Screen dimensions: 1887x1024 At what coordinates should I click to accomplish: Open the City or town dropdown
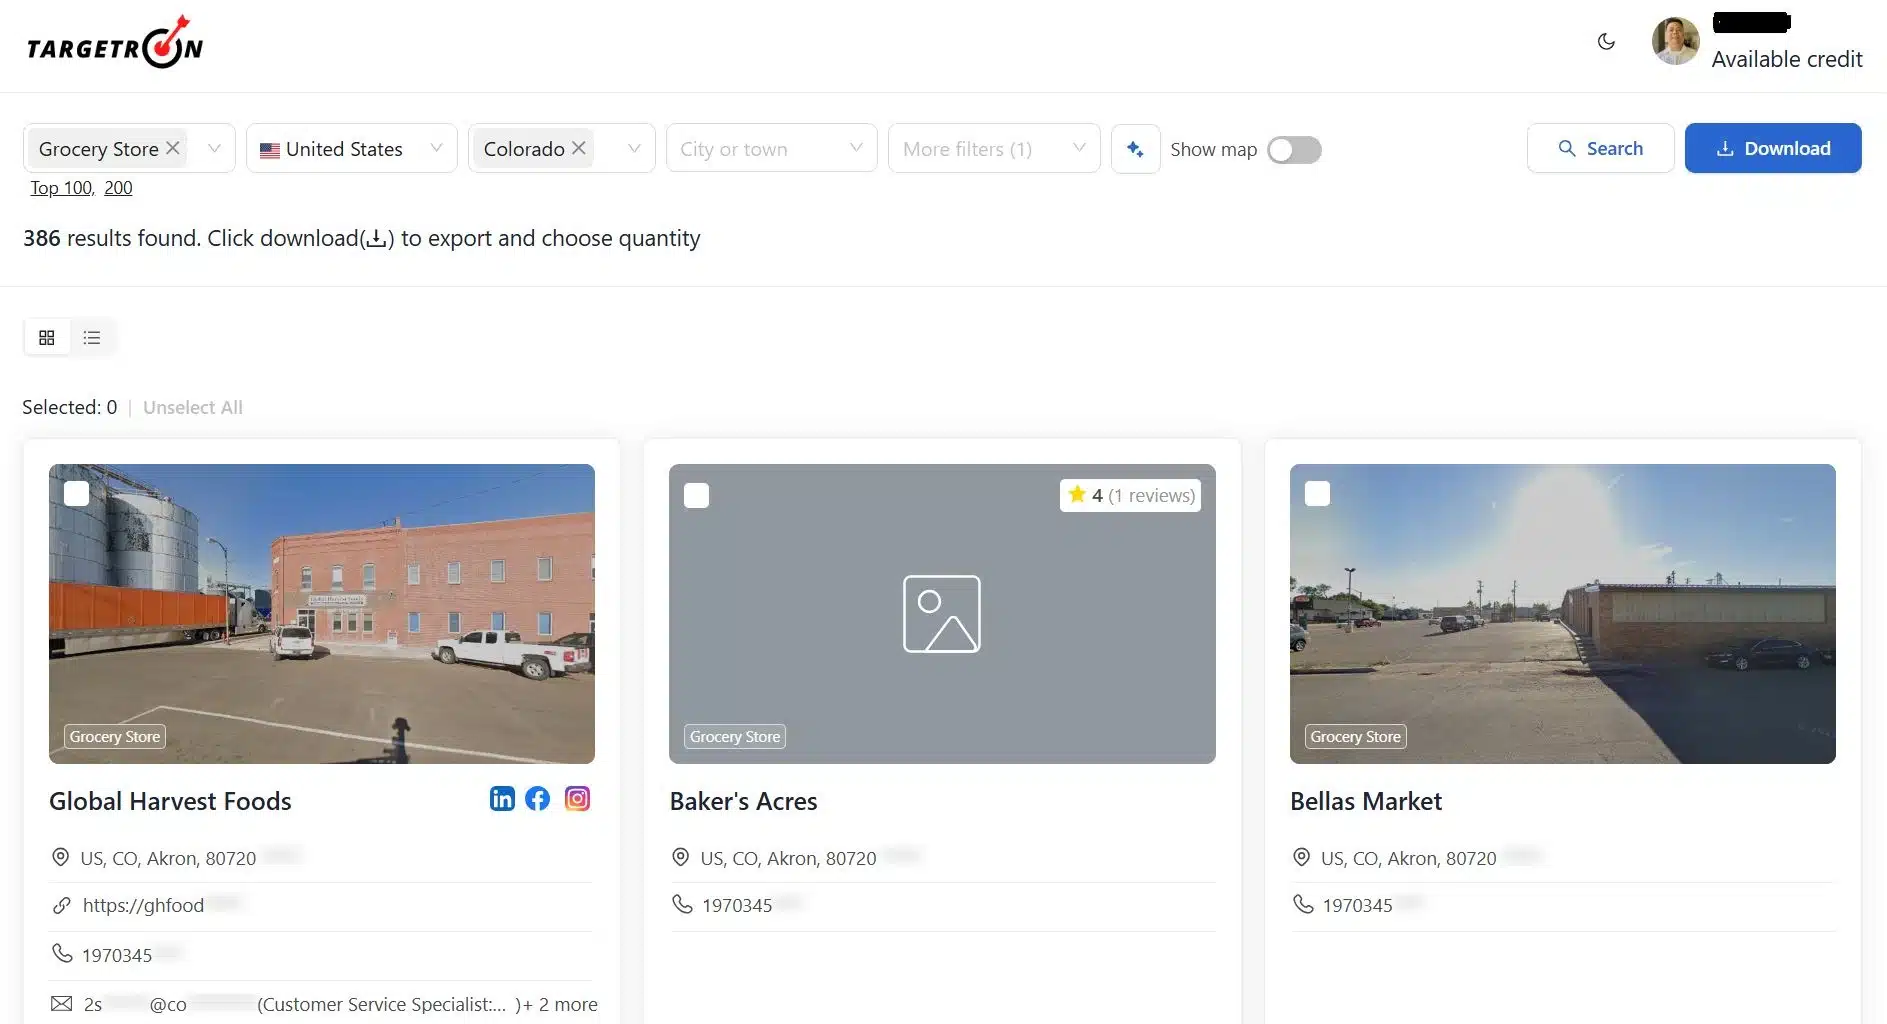pyautogui.click(x=771, y=148)
